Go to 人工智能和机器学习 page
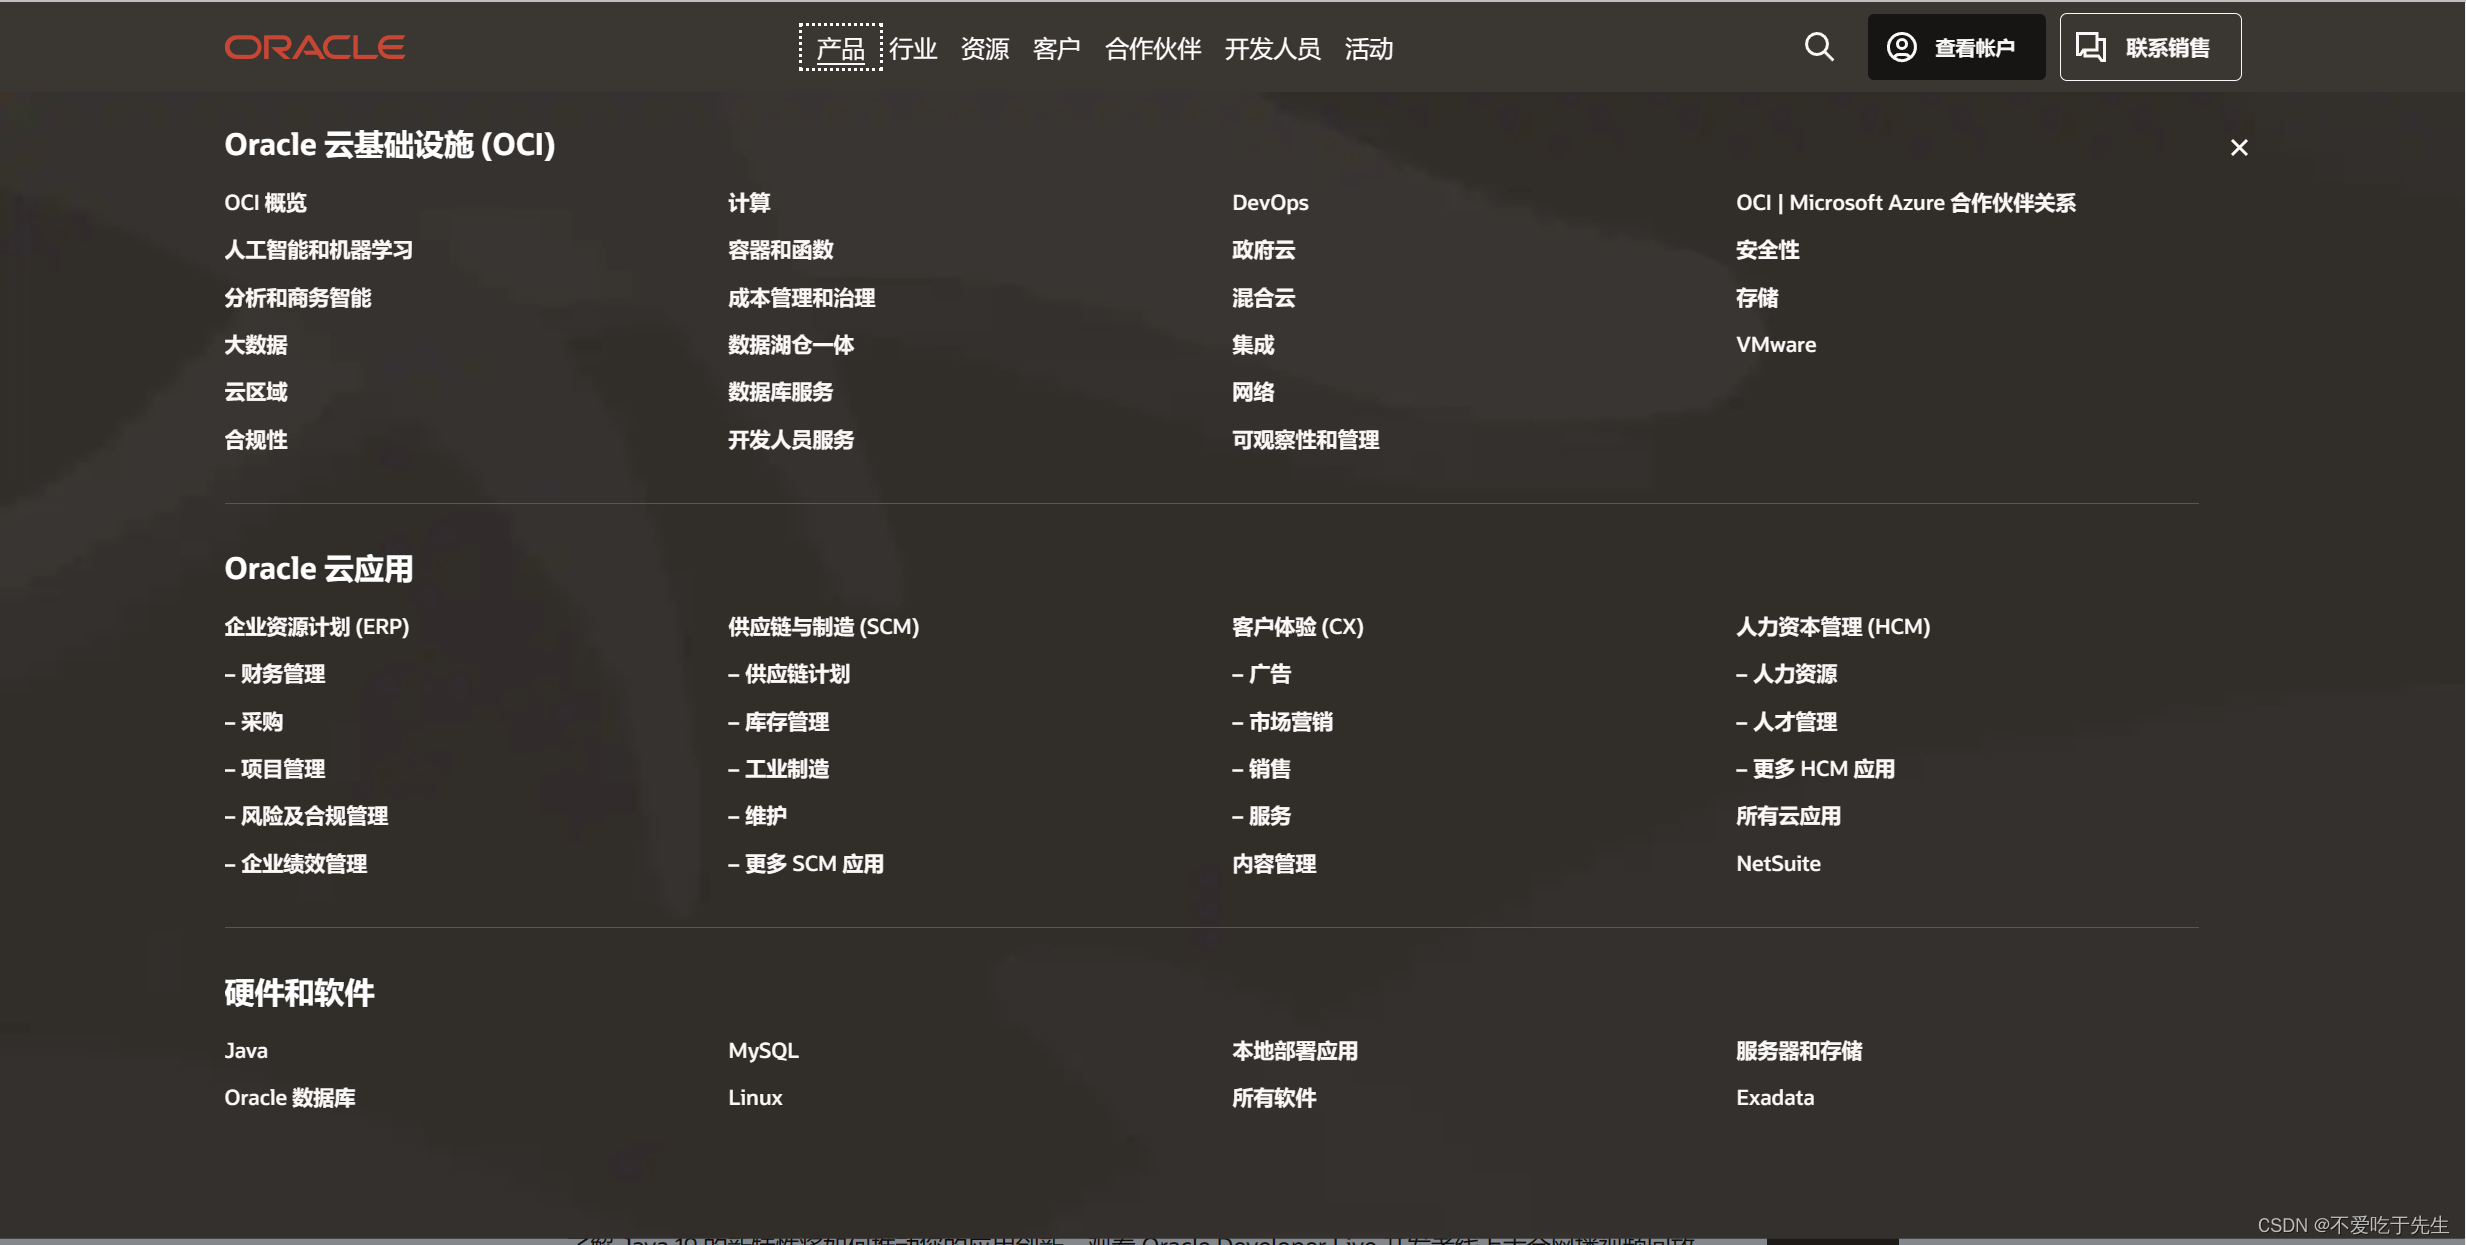The image size is (2466, 1245). [318, 250]
